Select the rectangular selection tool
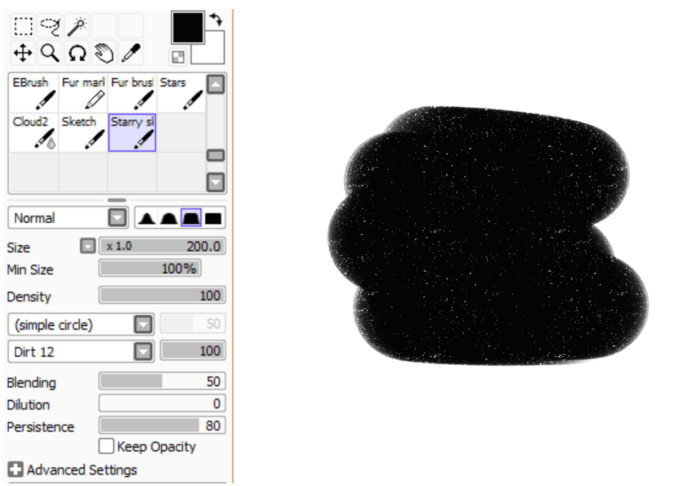Image resolution: width=700 pixels, height=486 pixels. coord(23,26)
